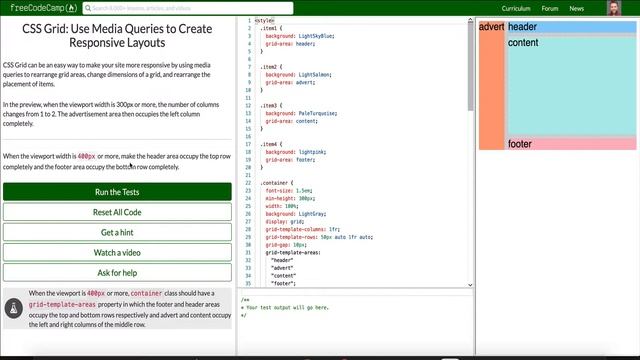Click 'background: LightGray;' line
This screenshot has width=640, height=360.
[296, 214]
